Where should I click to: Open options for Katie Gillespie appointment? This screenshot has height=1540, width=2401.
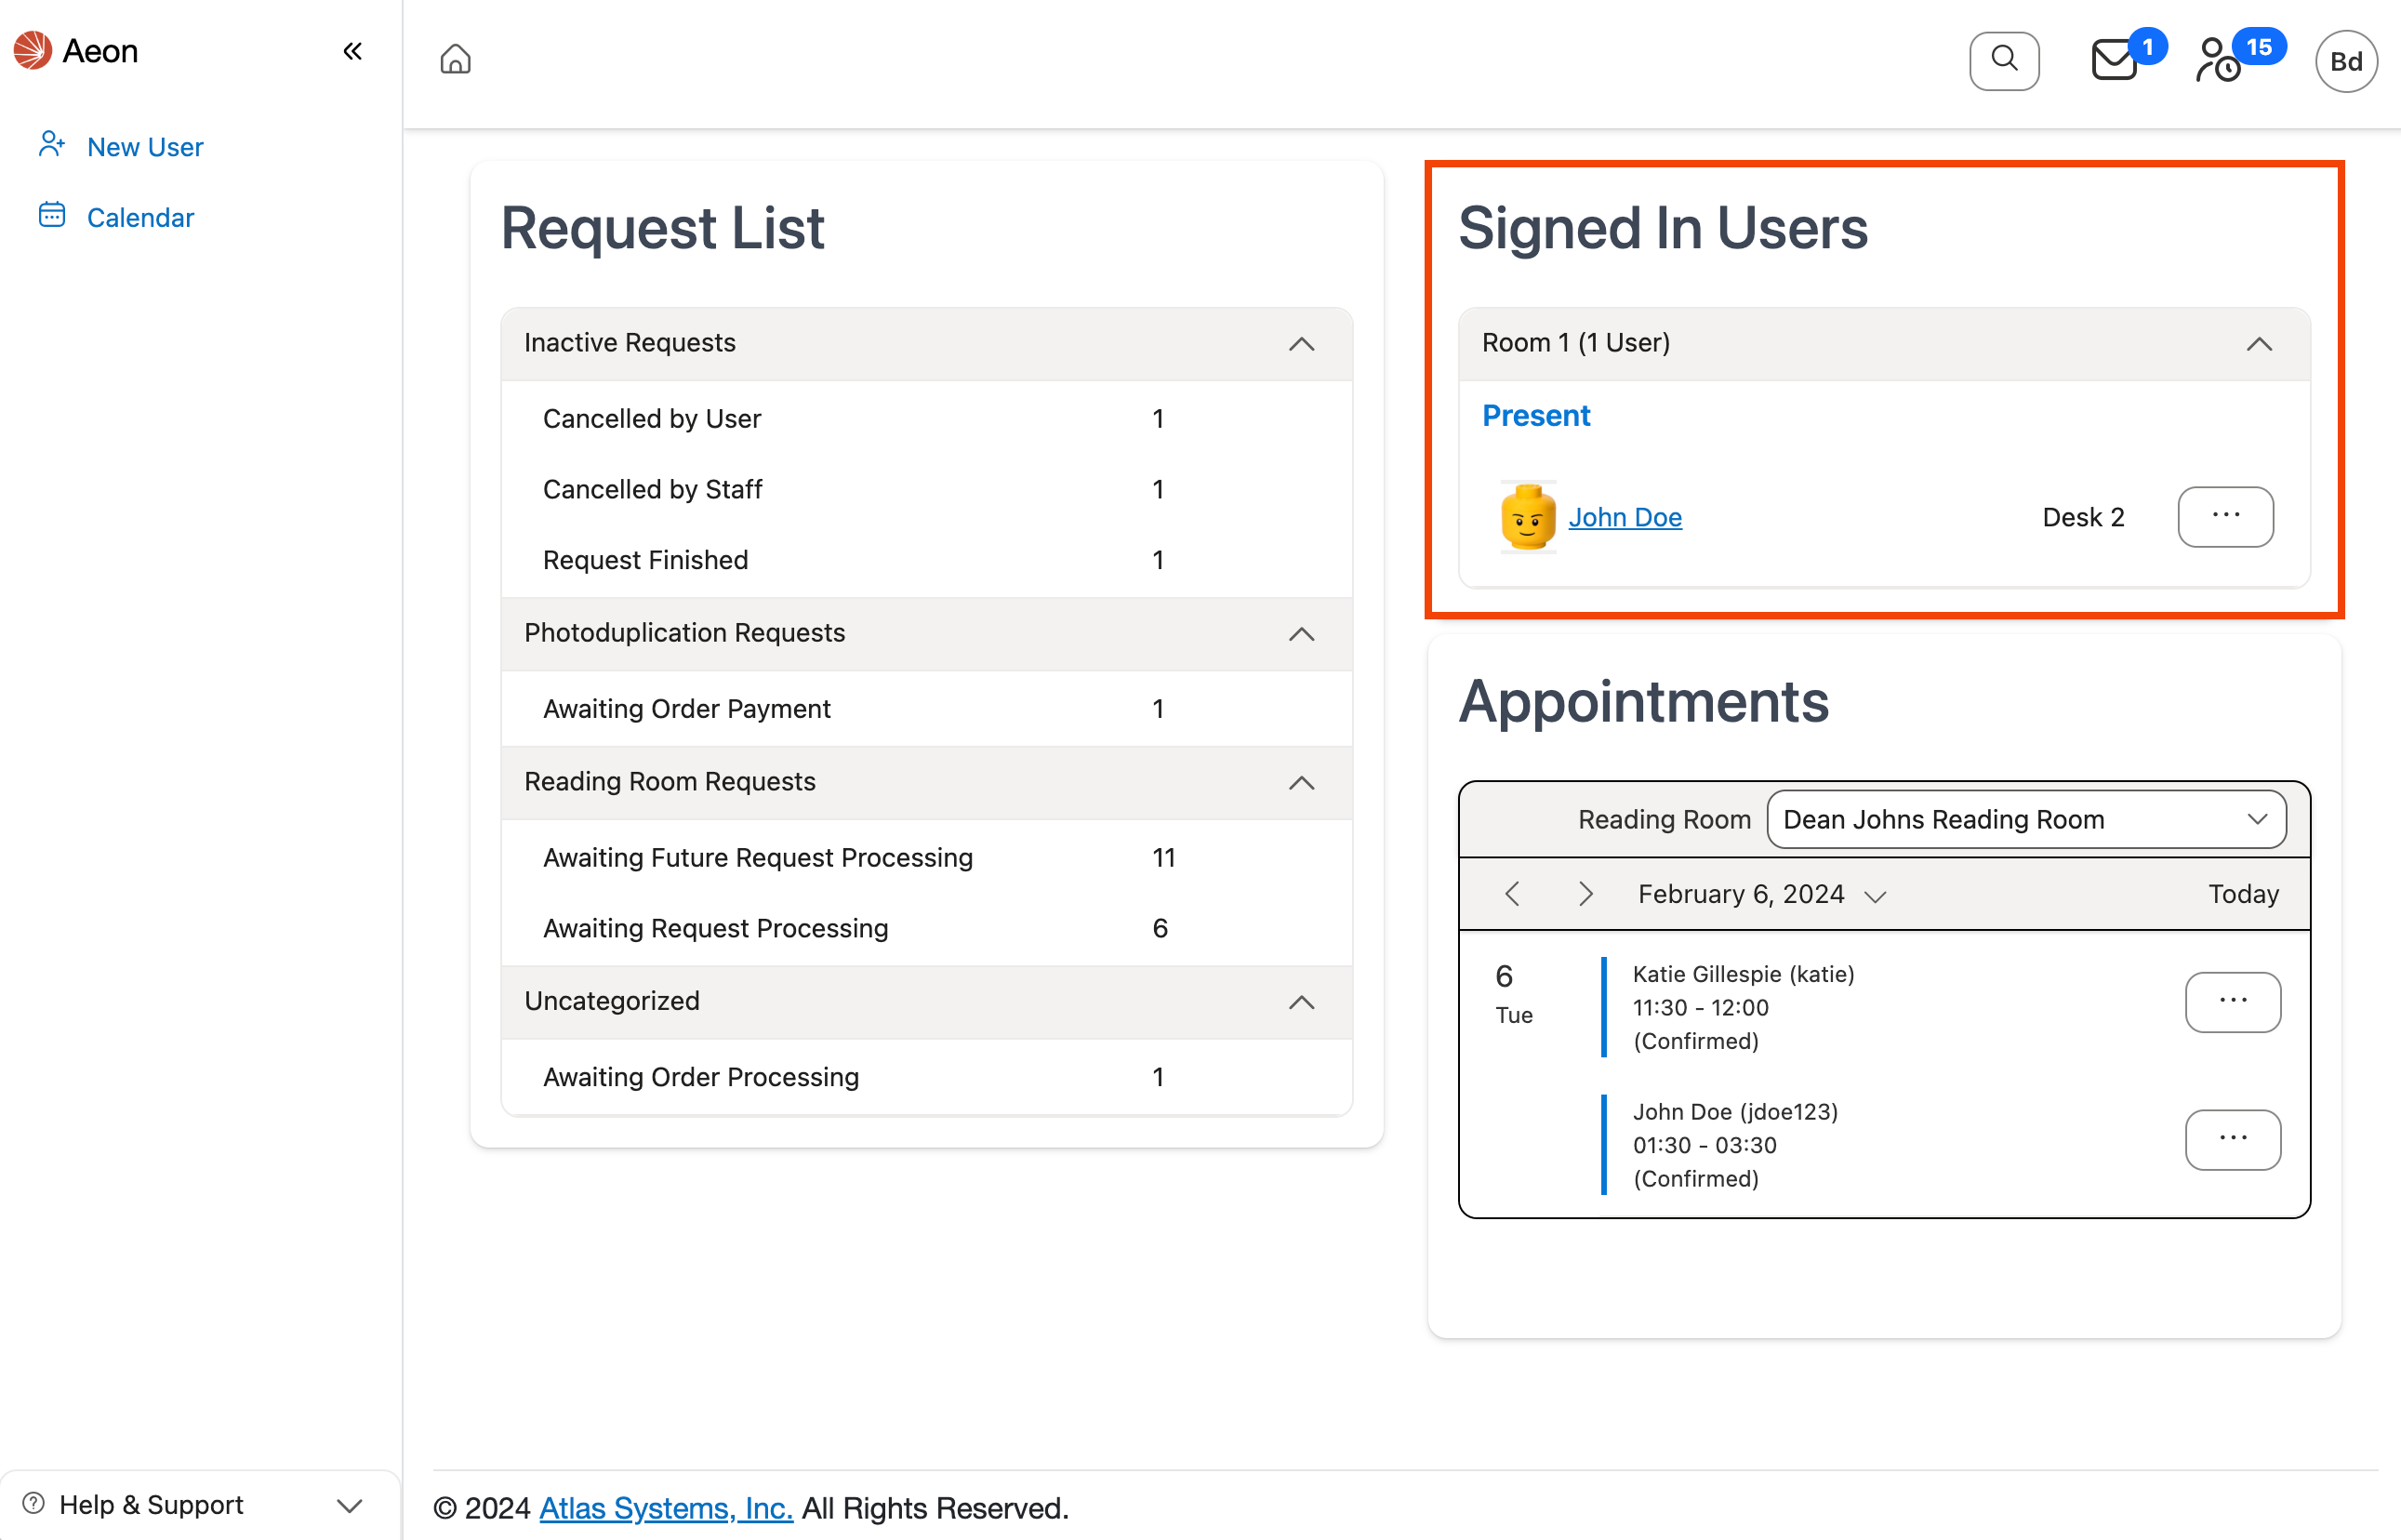(x=2232, y=1002)
